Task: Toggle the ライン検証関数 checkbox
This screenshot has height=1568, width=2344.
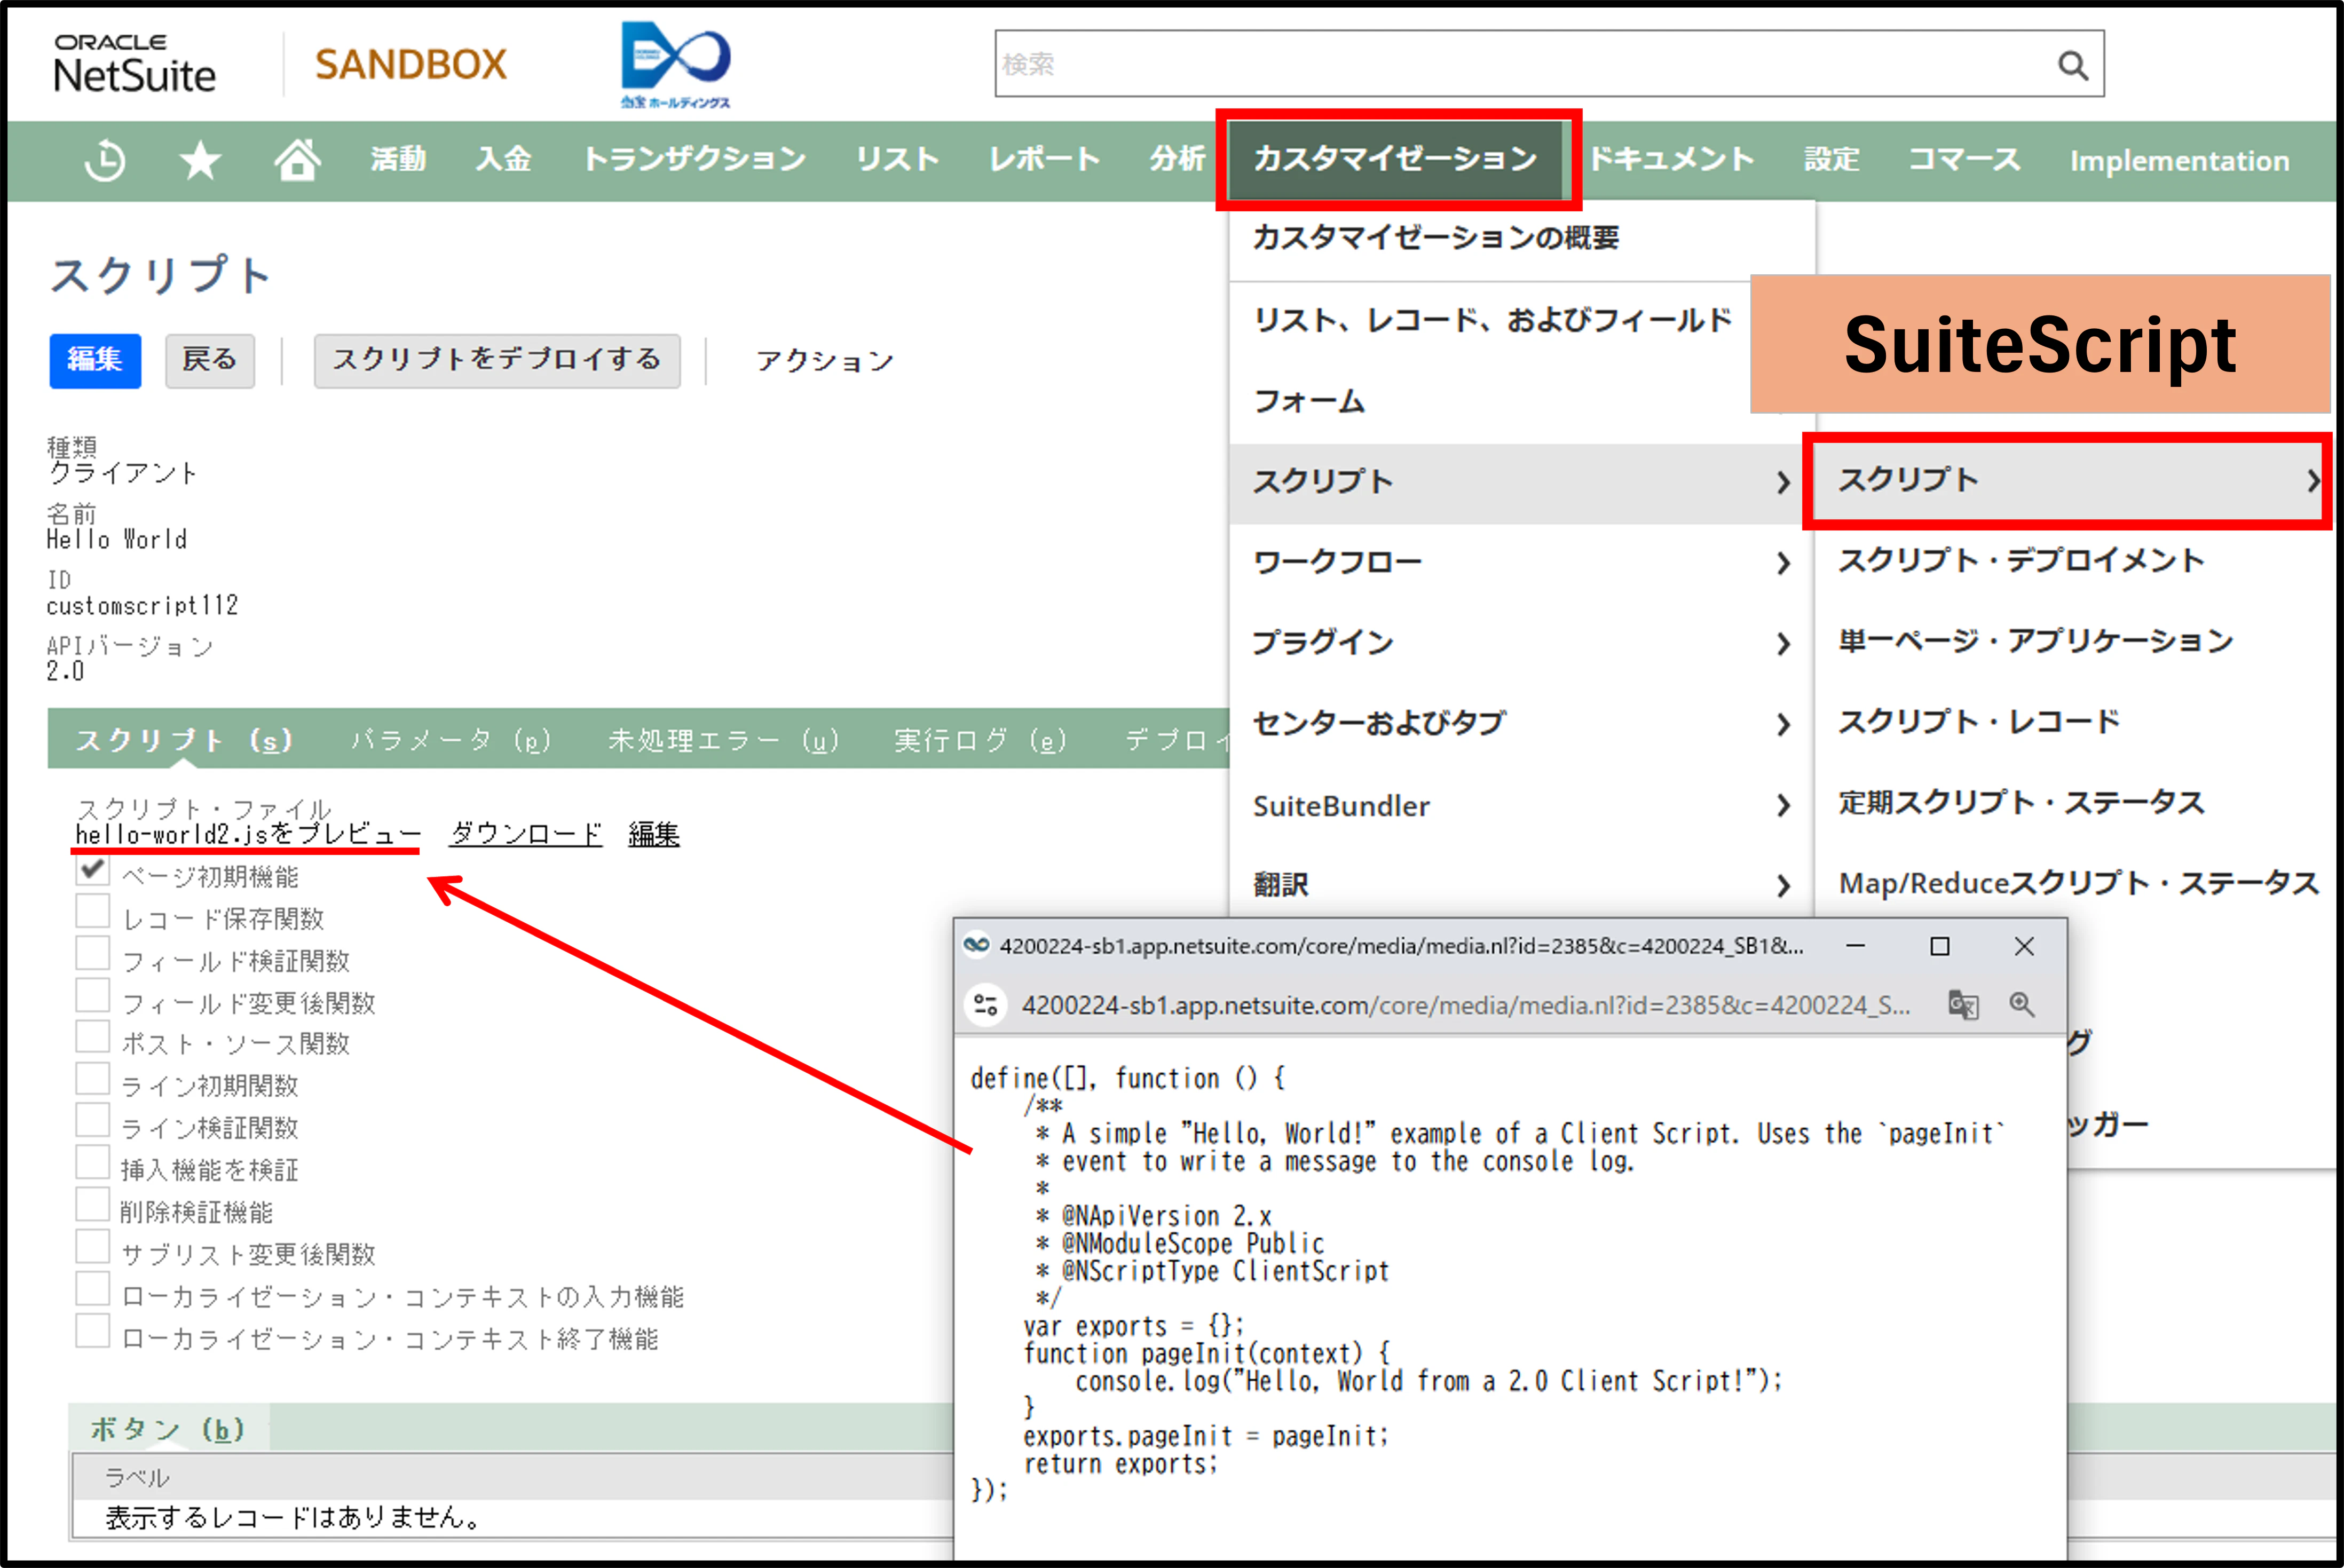Action: pyautogui.click(x=93, y=1121)
